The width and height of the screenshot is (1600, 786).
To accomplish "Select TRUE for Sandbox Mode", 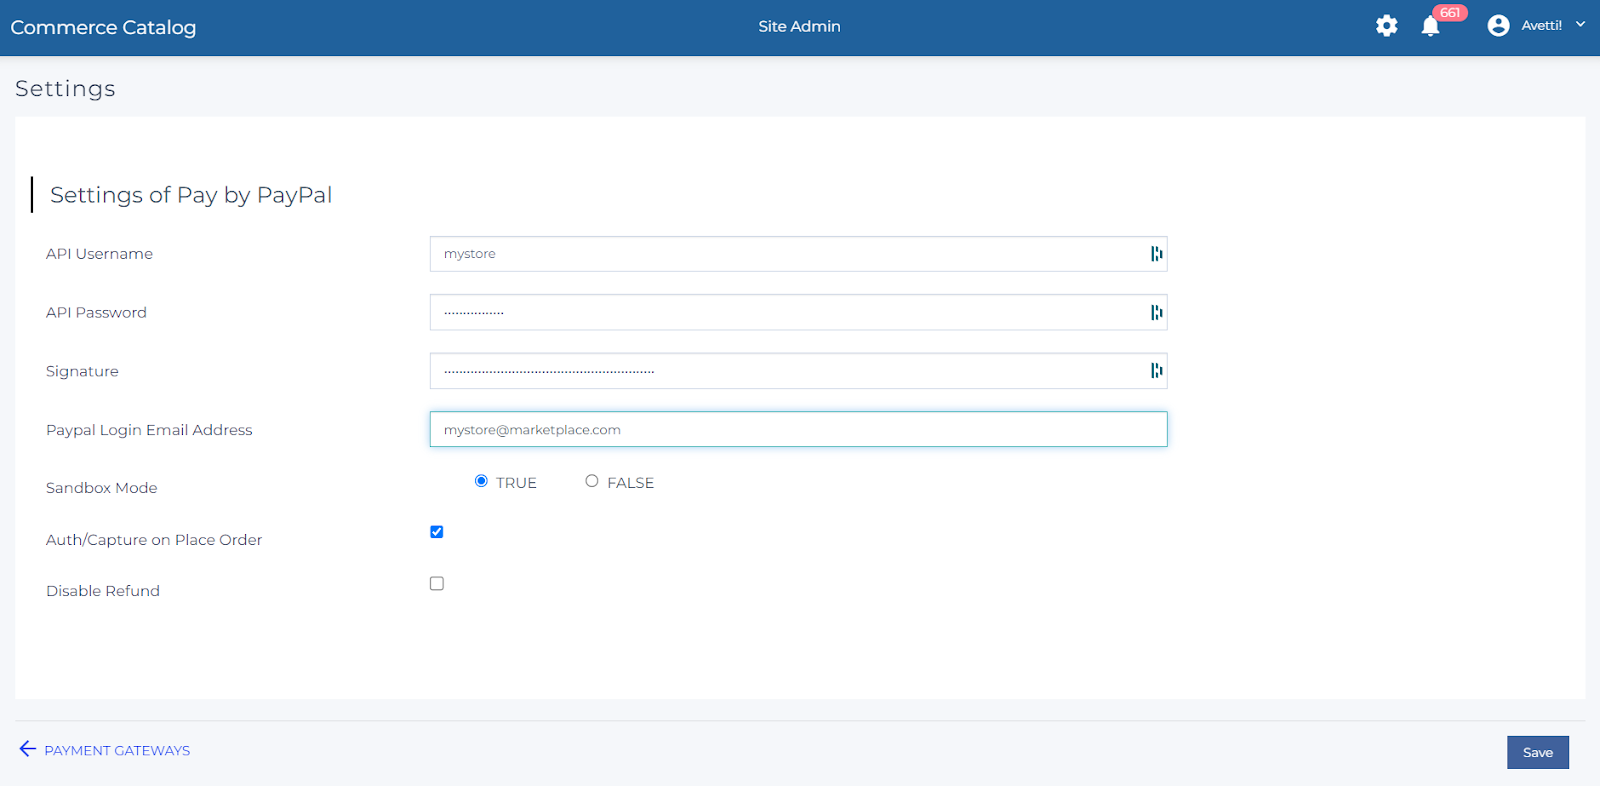I will (481, 481).
